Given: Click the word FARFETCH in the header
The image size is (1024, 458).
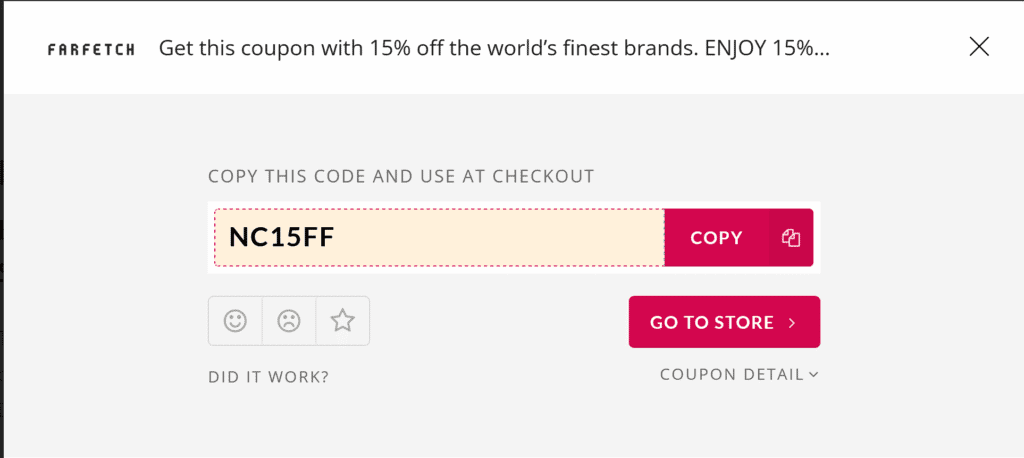Looking at the screenshot, I should pos(91,50).
